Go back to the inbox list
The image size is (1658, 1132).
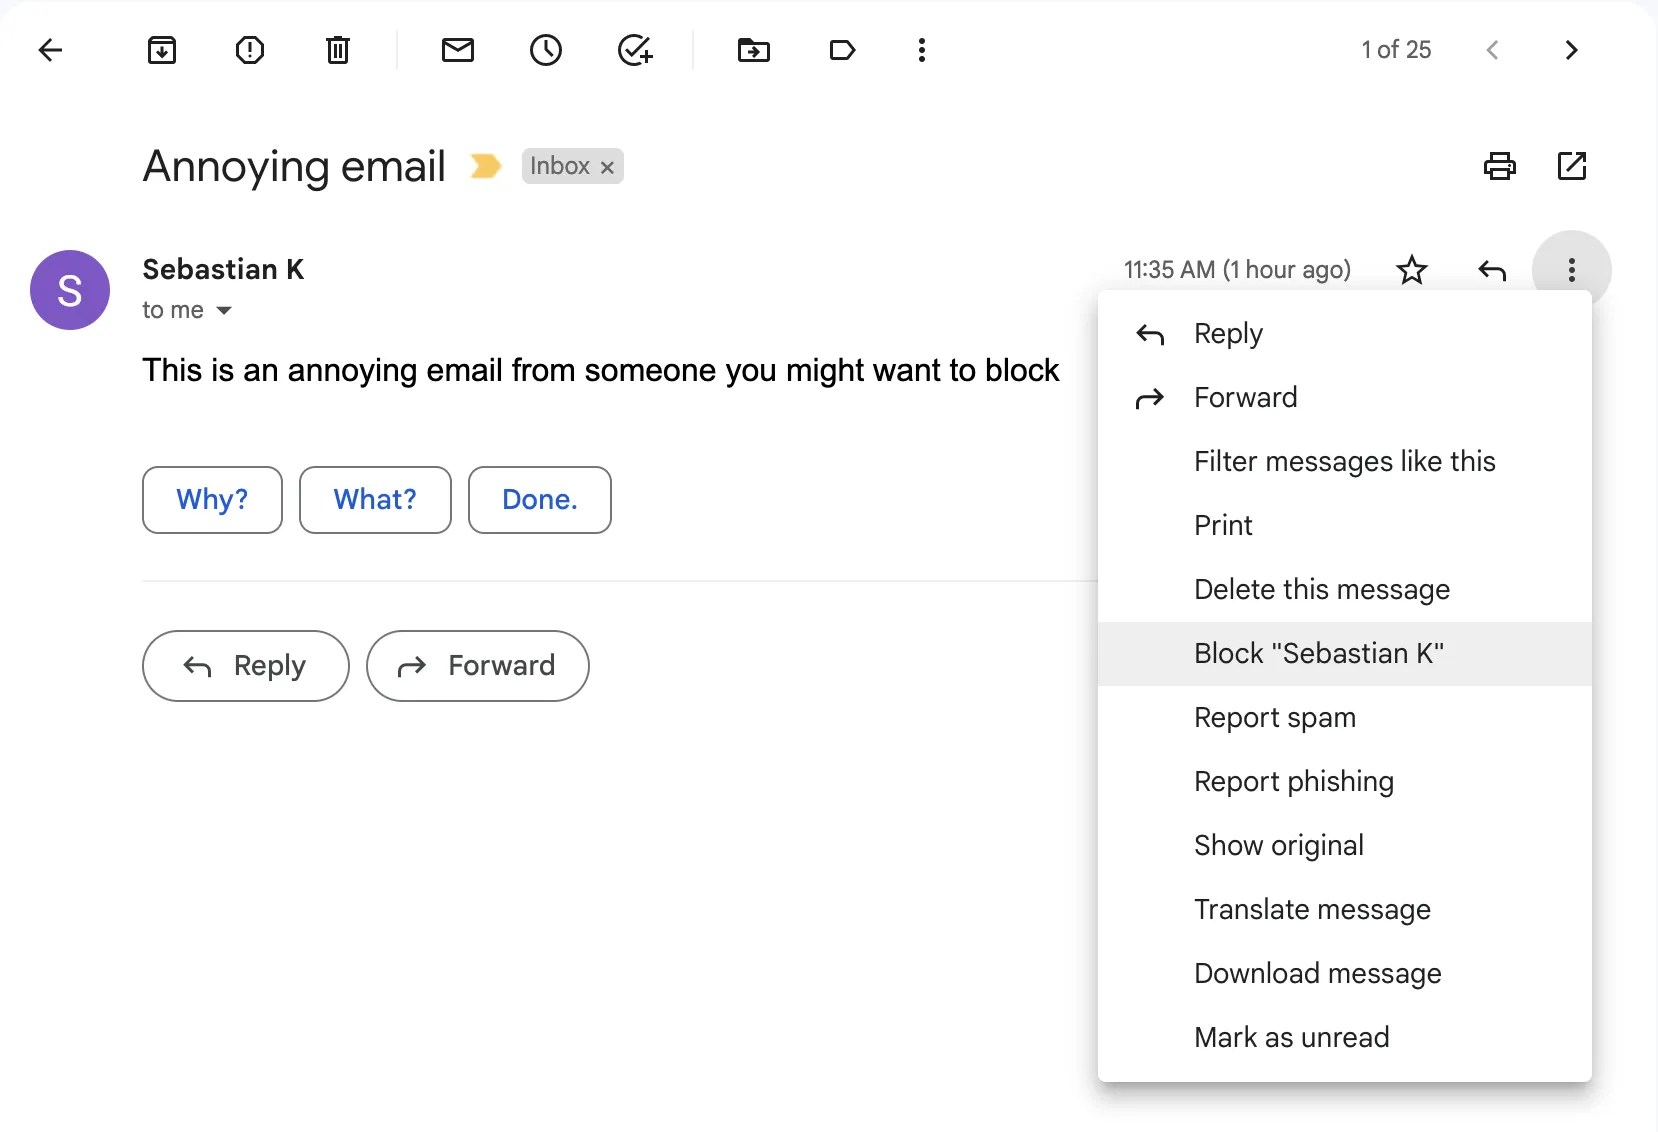click(51, 50)
